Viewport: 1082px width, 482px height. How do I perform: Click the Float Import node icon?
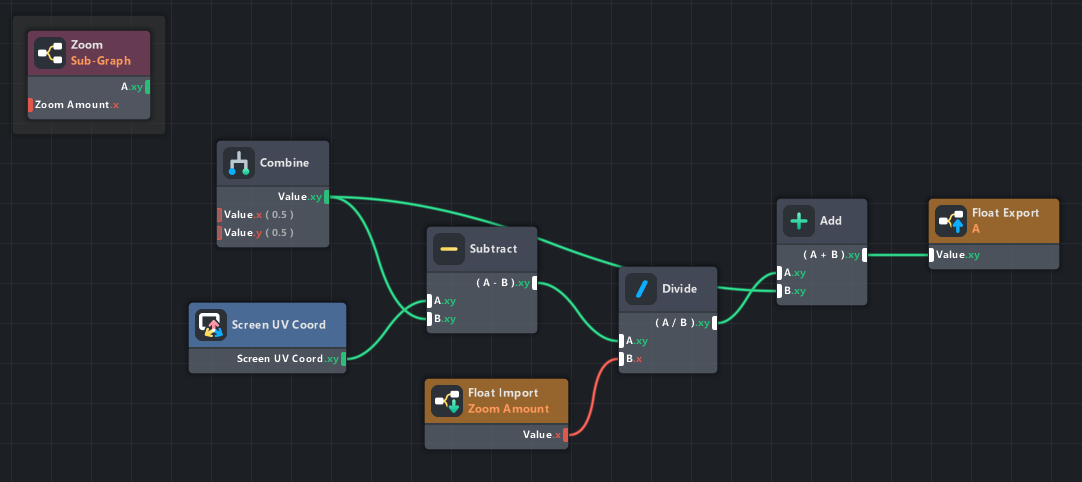click(x=446, y=401)
